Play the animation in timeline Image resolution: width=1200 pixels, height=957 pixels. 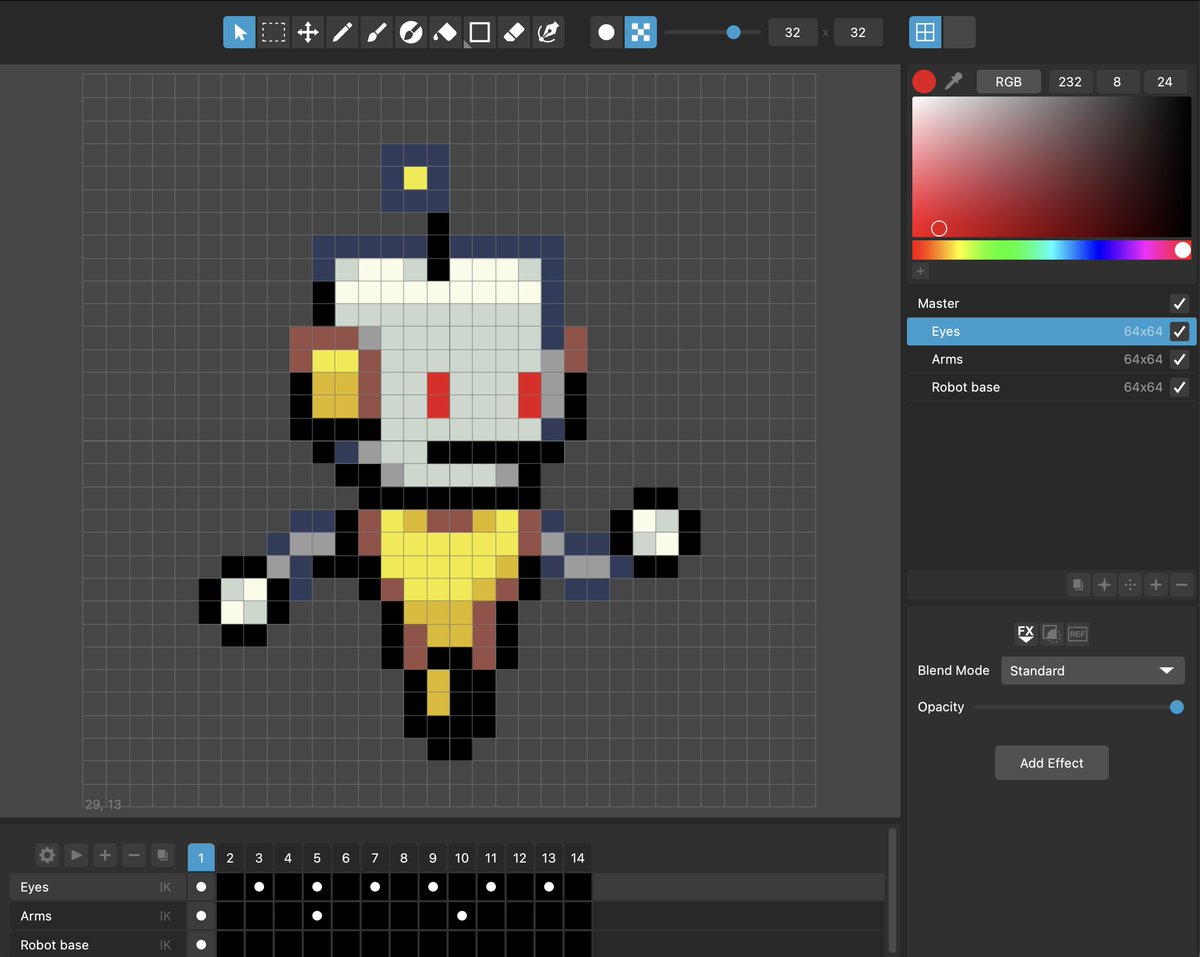(x=76, y=855)
